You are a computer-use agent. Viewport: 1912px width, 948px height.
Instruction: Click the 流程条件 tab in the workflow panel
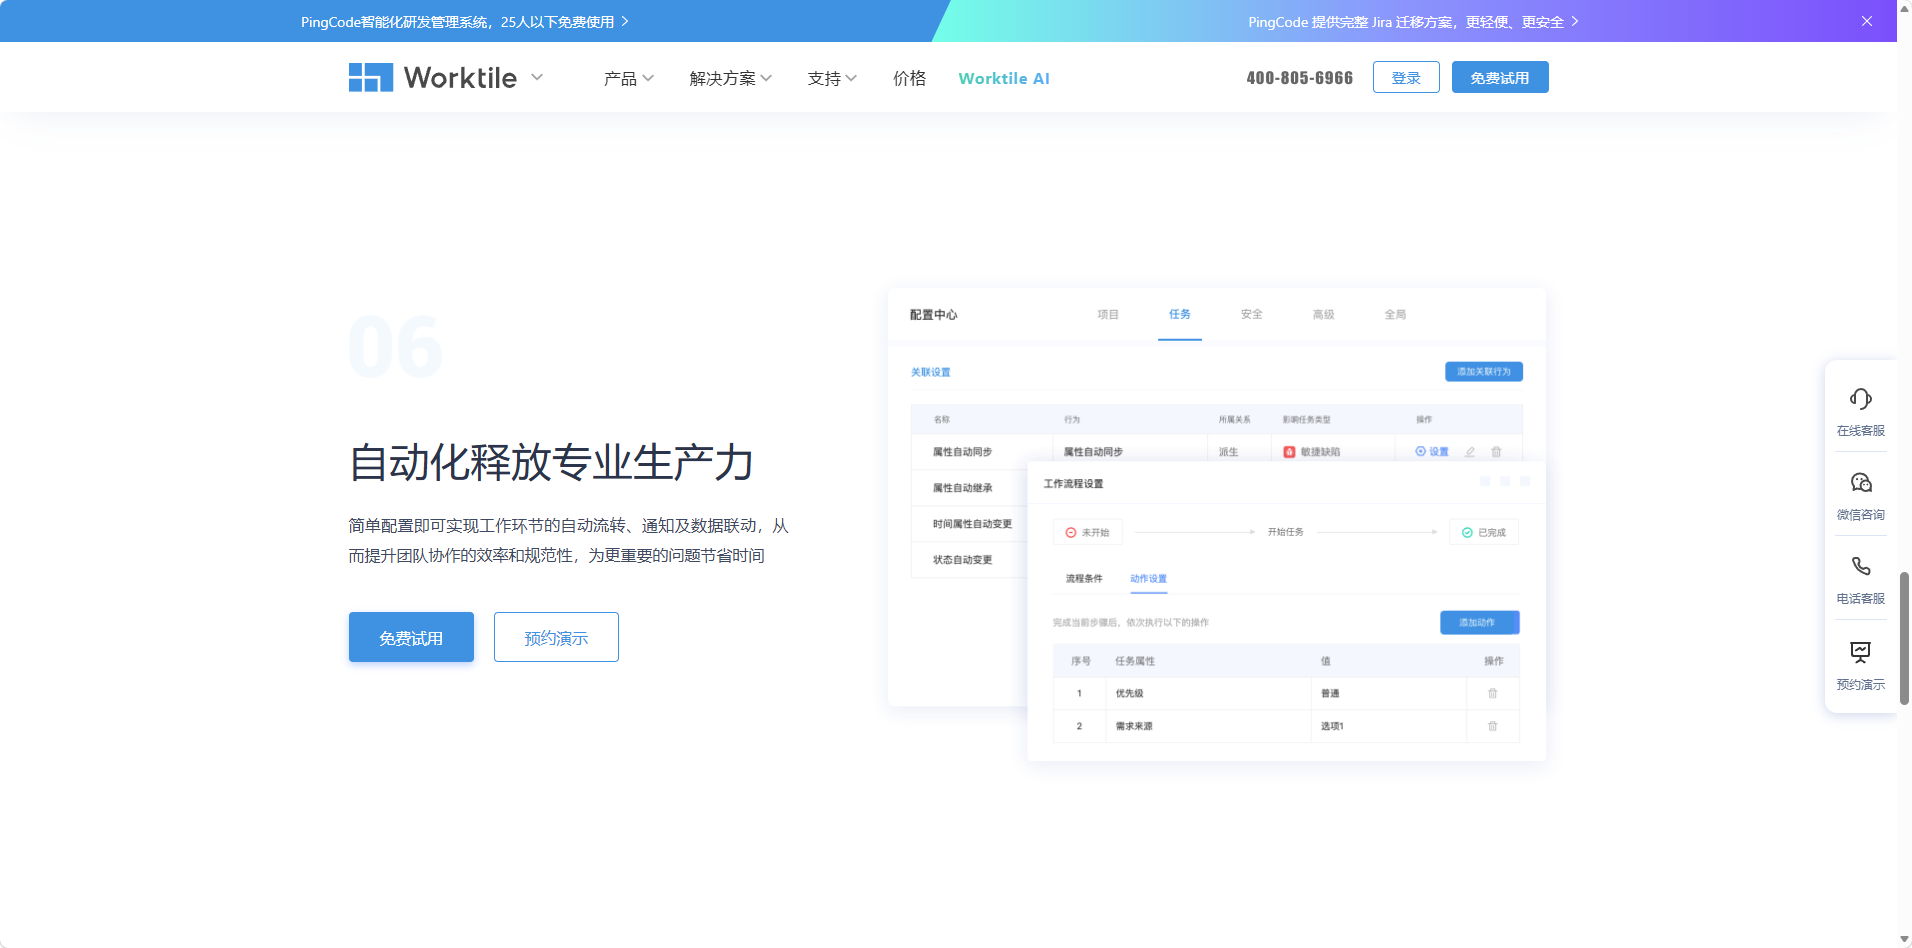click(1084, 579)
